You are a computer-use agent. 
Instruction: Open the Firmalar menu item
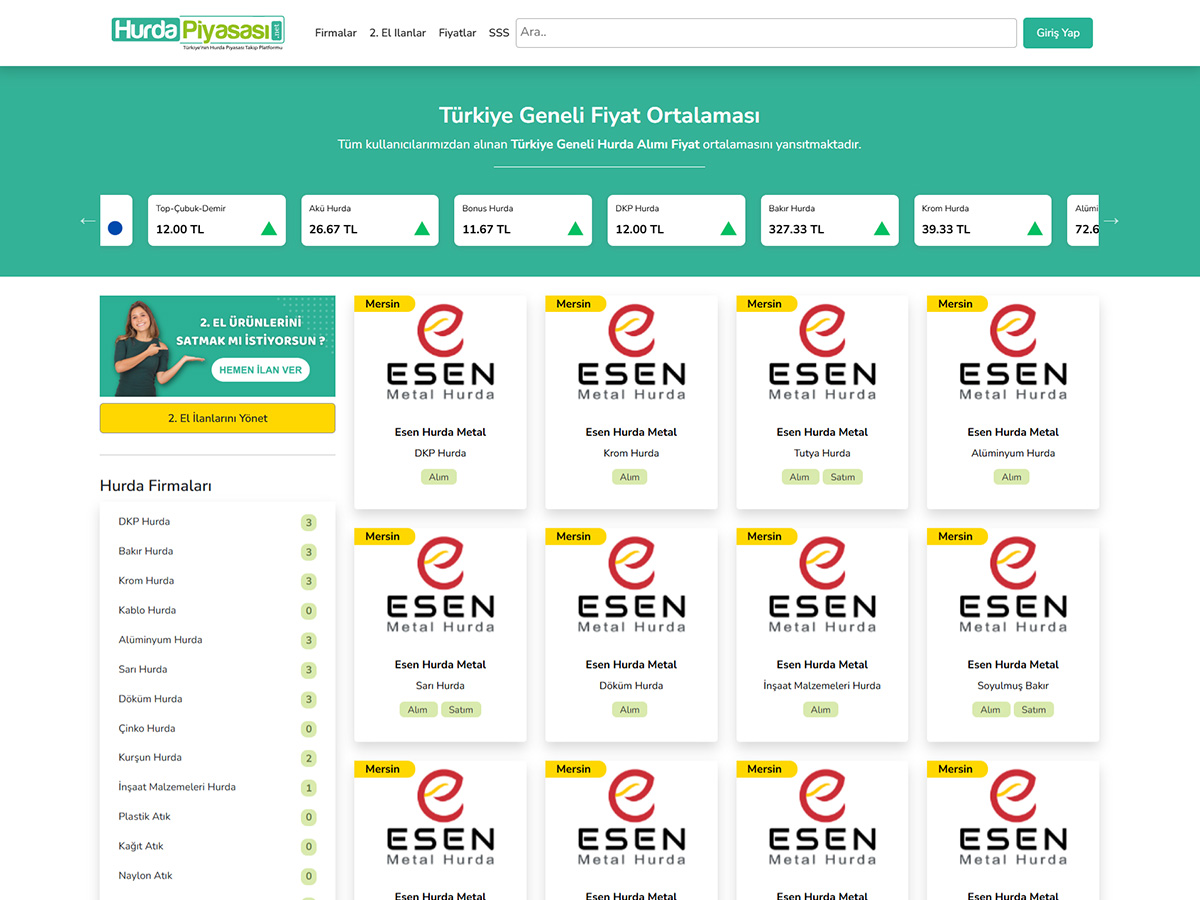pyautogui.click(x=335, y=33)
